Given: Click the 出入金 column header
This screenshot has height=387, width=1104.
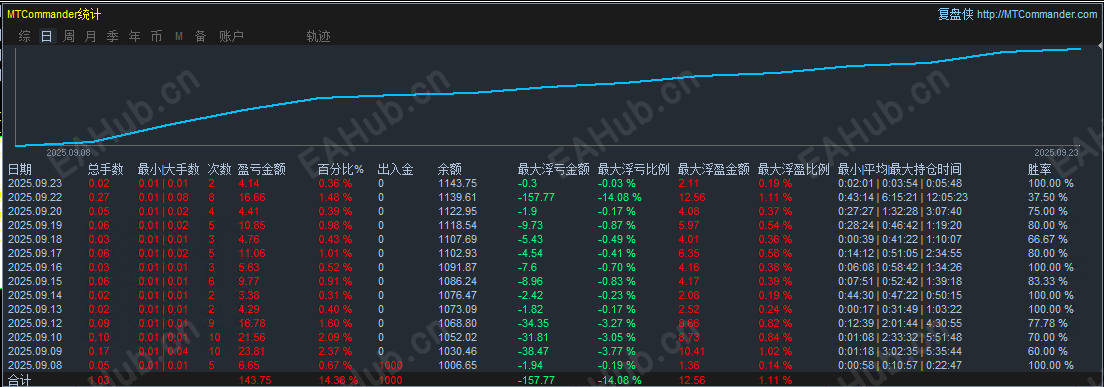Looking at the screenshot, I should 396,170.
